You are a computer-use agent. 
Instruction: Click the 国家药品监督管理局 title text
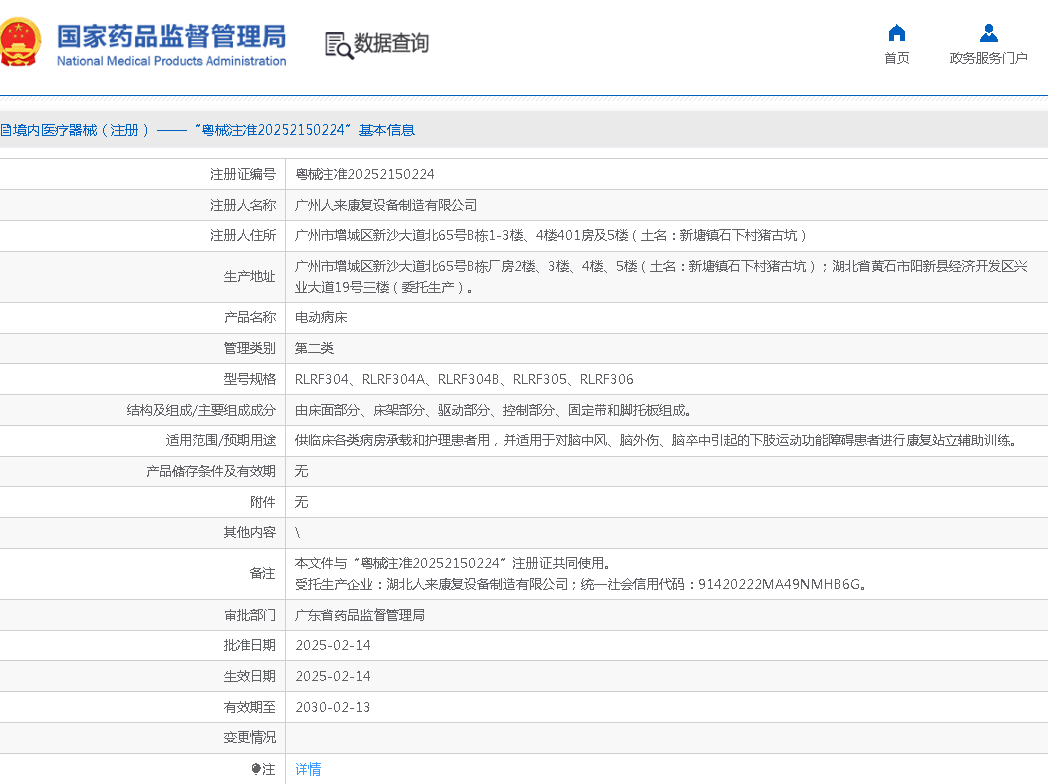click(x=171, y=35)
